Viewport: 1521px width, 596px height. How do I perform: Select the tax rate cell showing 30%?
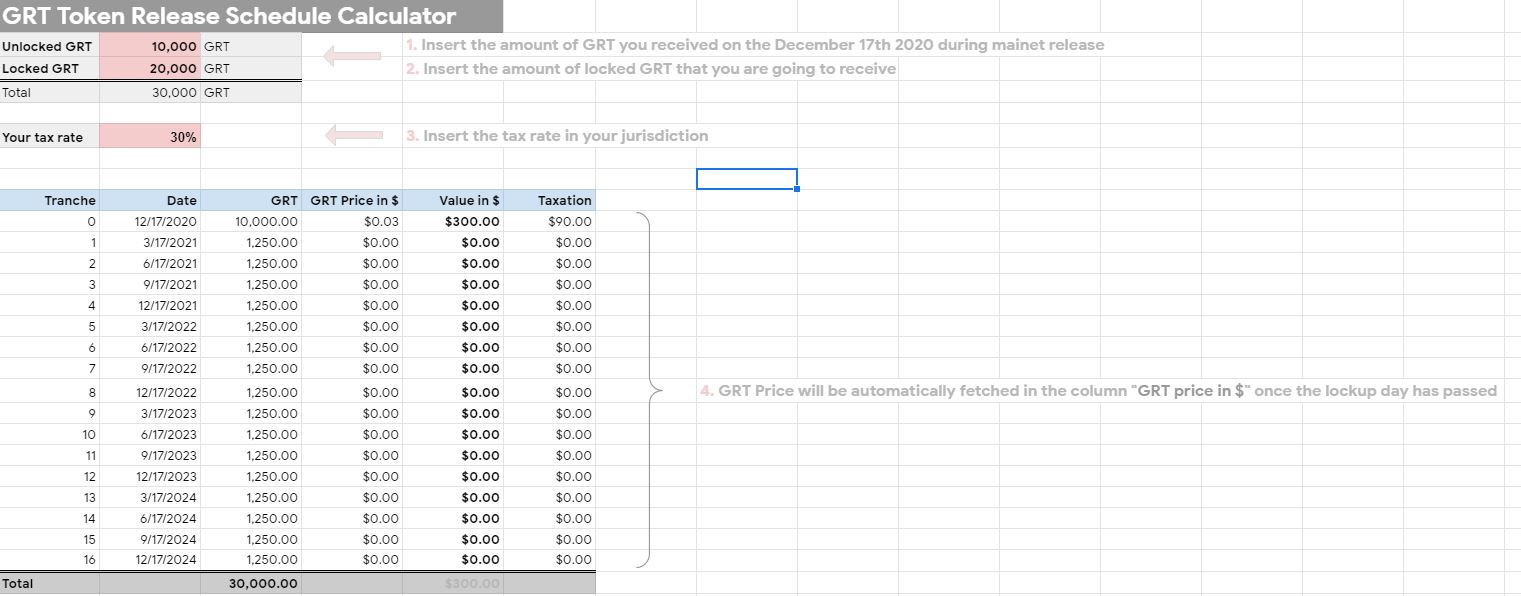pos(150,137)
